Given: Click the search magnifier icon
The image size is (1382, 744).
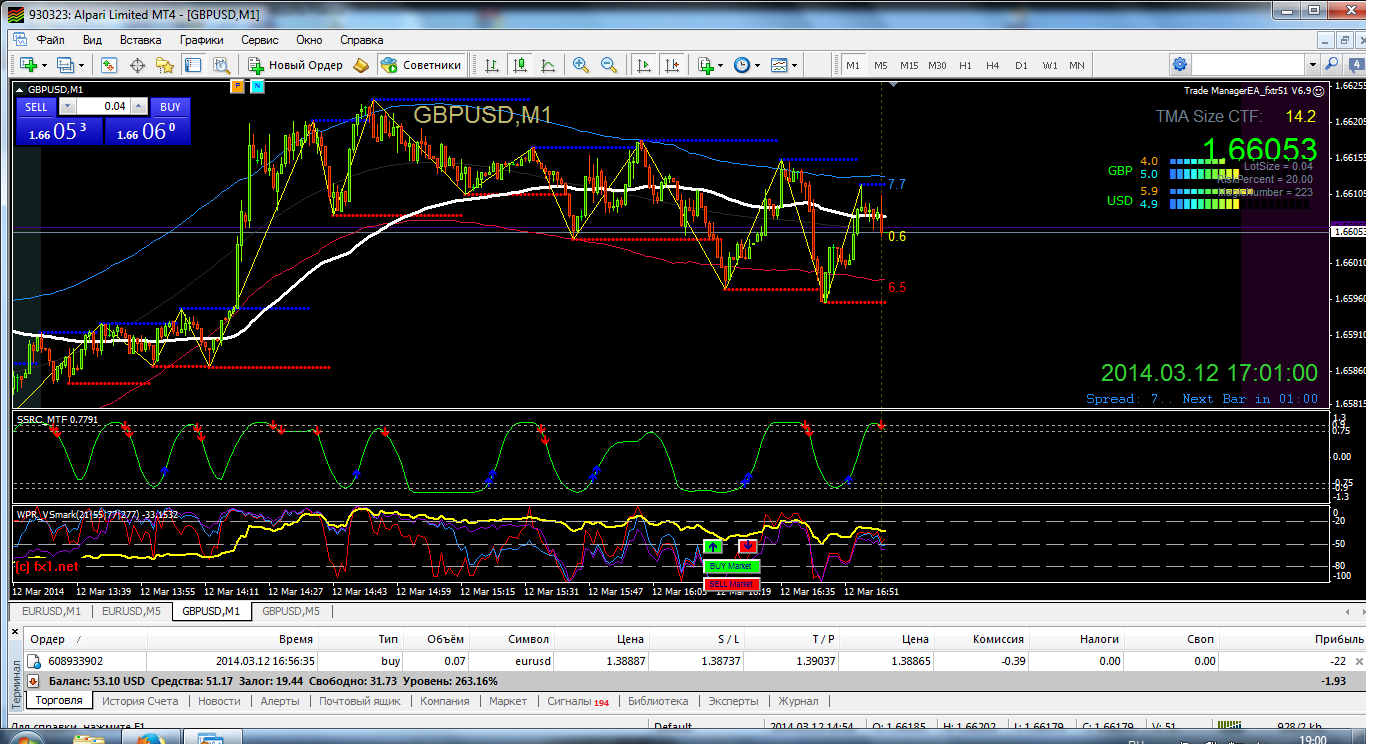Looking at the screenshot, I should [1332, 64].
